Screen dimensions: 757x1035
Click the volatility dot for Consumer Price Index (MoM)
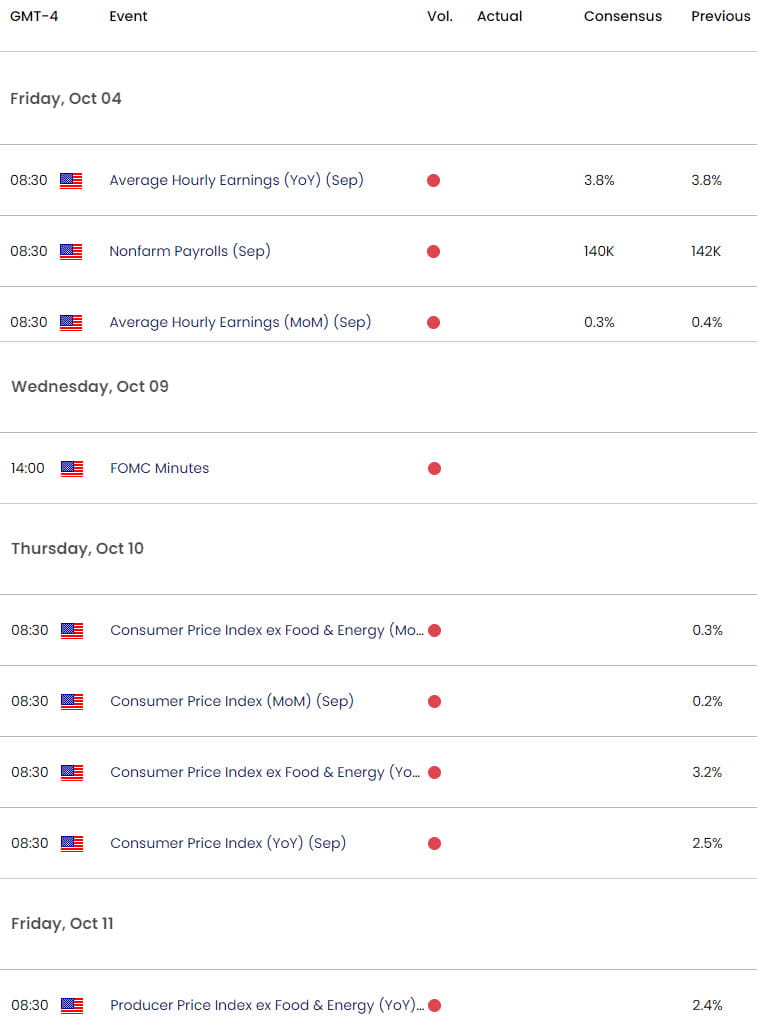pos(433,701)
